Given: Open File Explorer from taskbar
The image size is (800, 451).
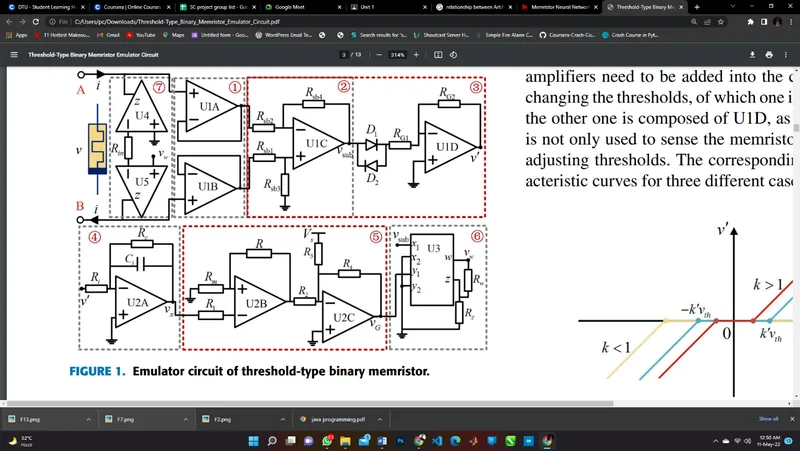Looking at the screenshot, I should [345, 441].
